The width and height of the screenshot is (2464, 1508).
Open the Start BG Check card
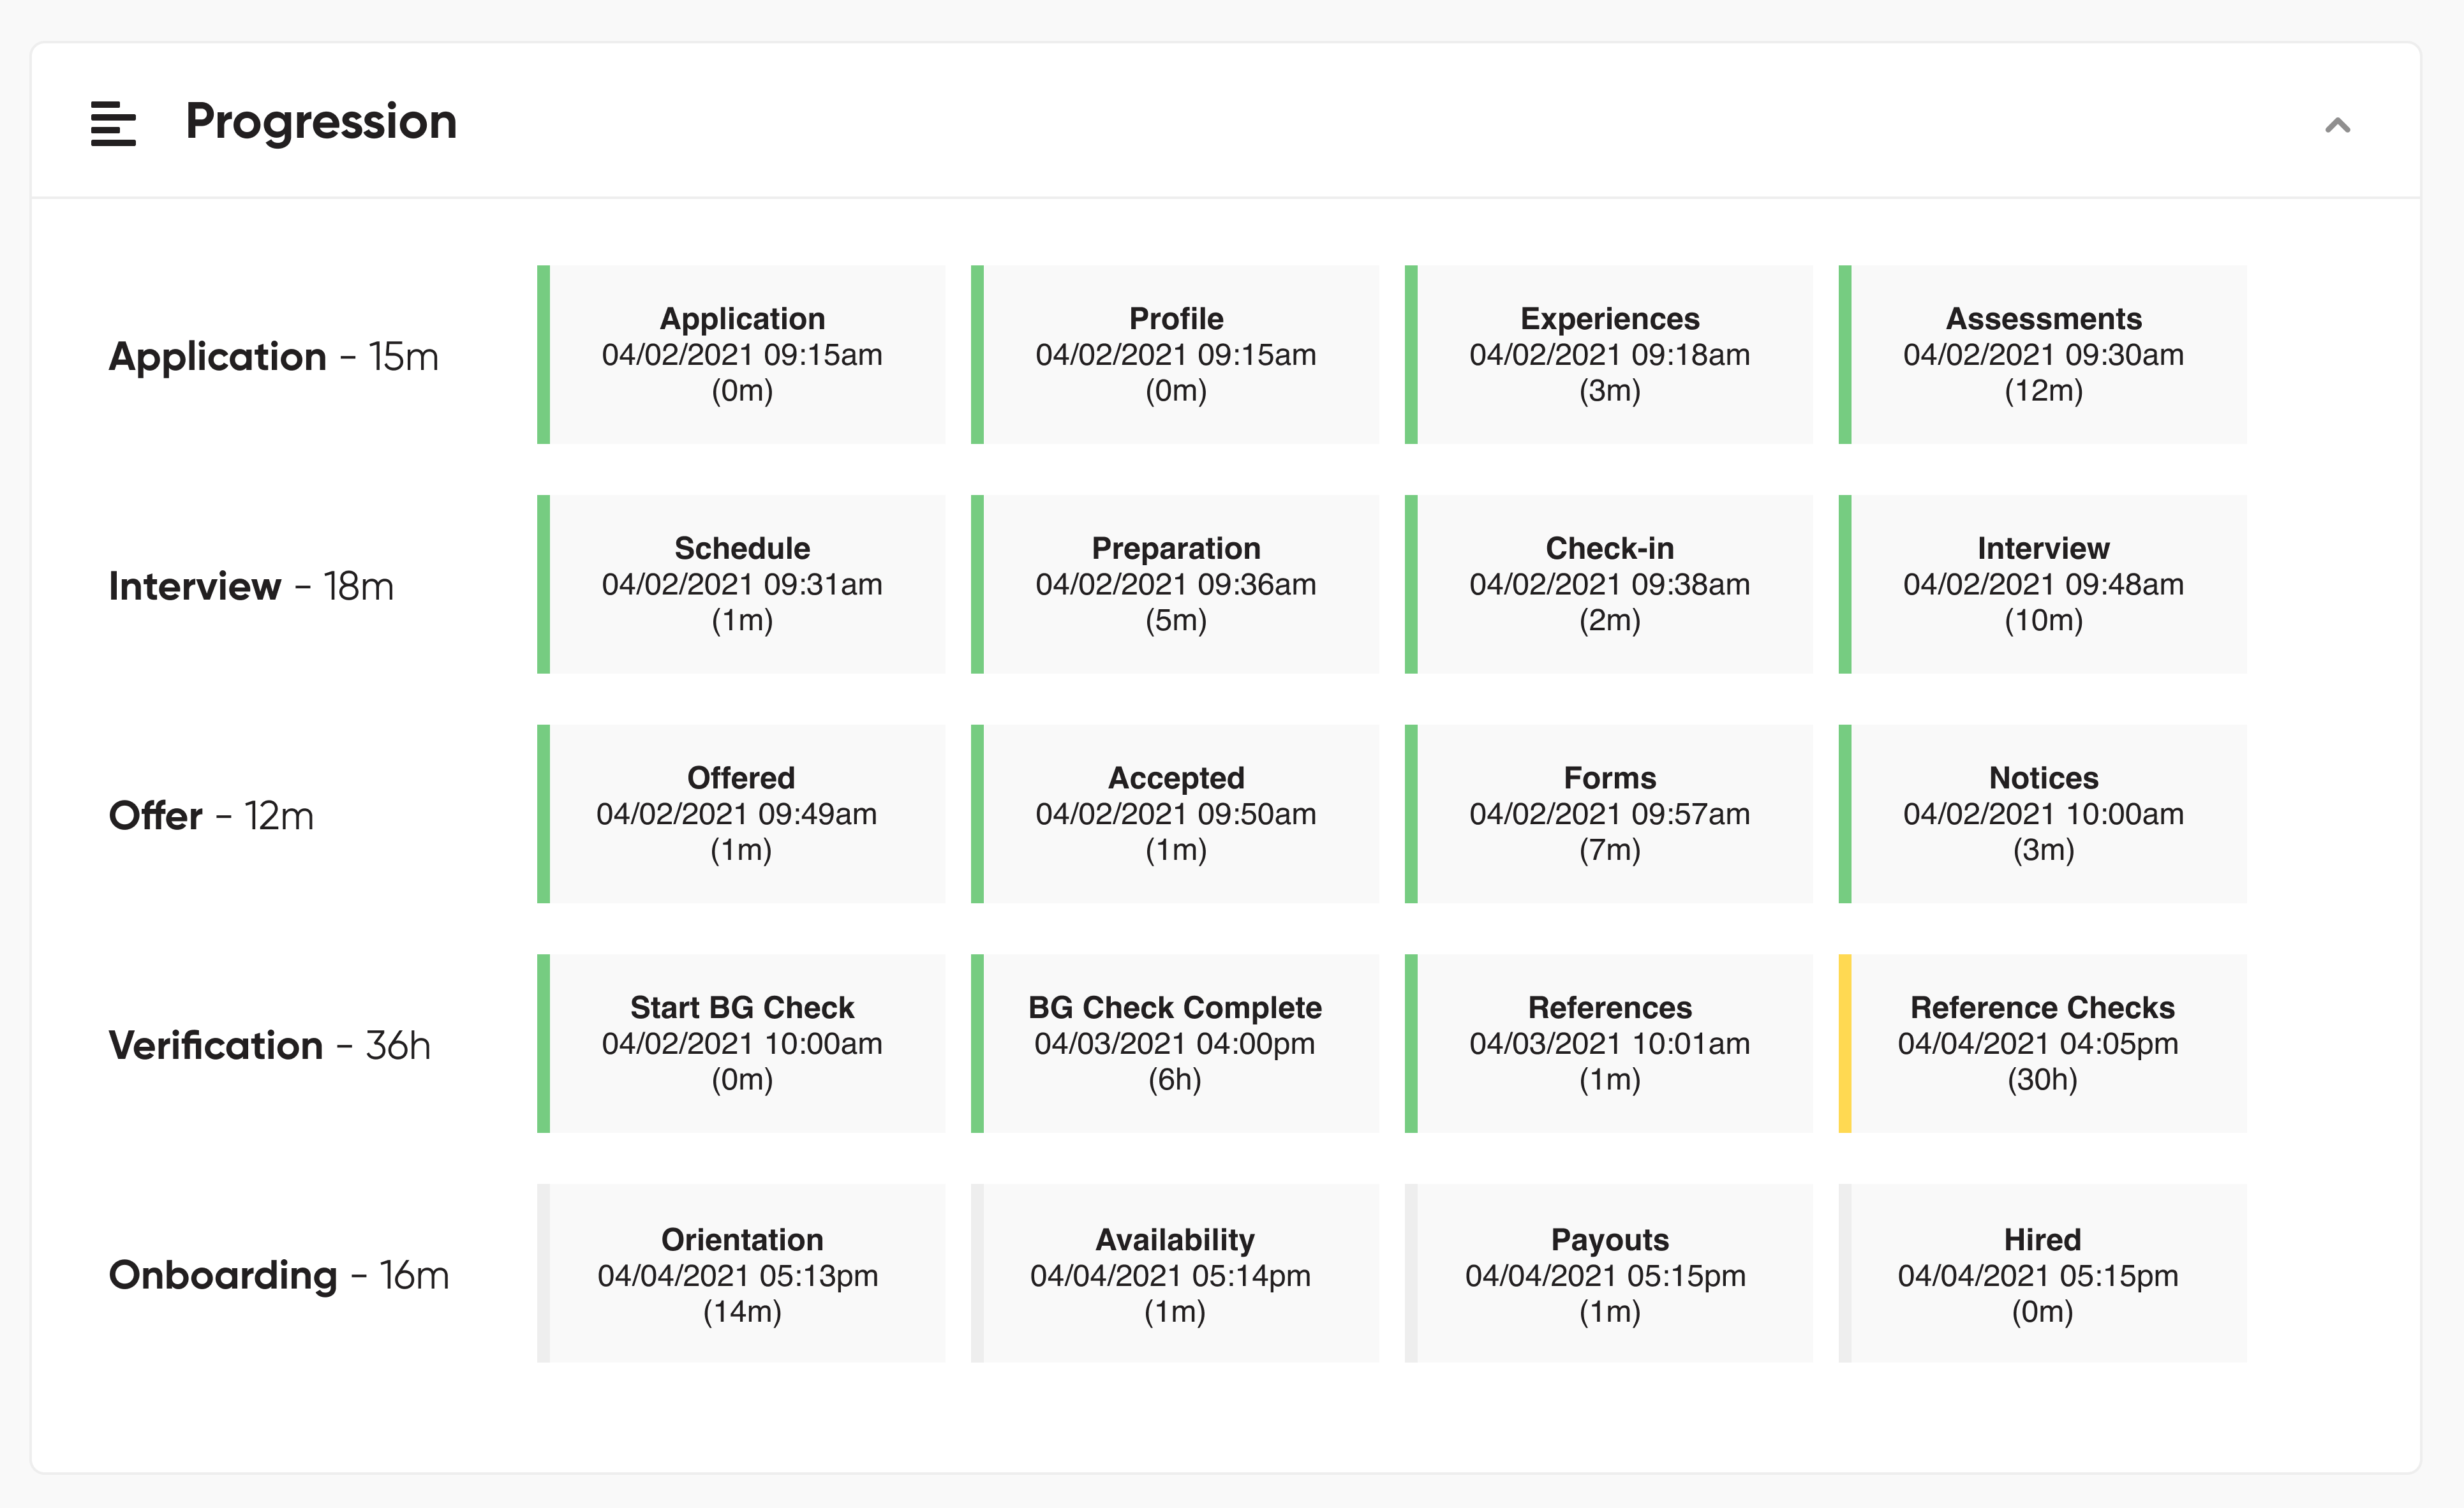point(741,1044)
